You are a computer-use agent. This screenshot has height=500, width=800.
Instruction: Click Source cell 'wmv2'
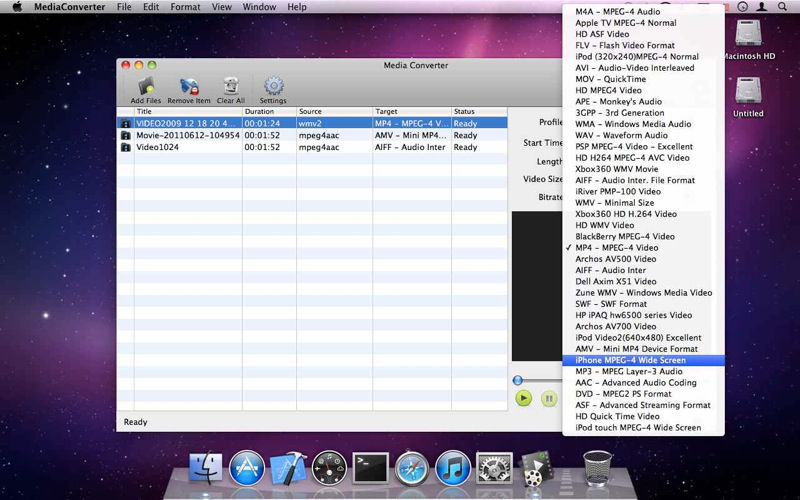tap(310, 123)
